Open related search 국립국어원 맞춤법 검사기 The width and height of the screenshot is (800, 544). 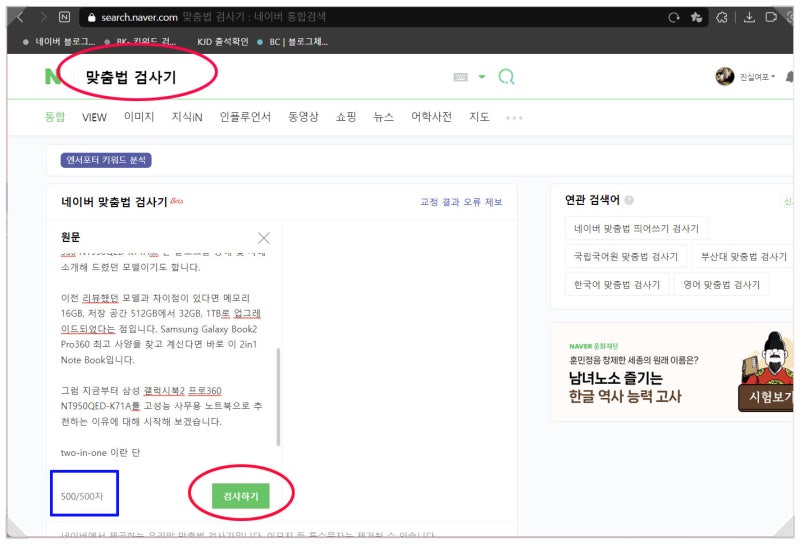[x=626, y=257]
